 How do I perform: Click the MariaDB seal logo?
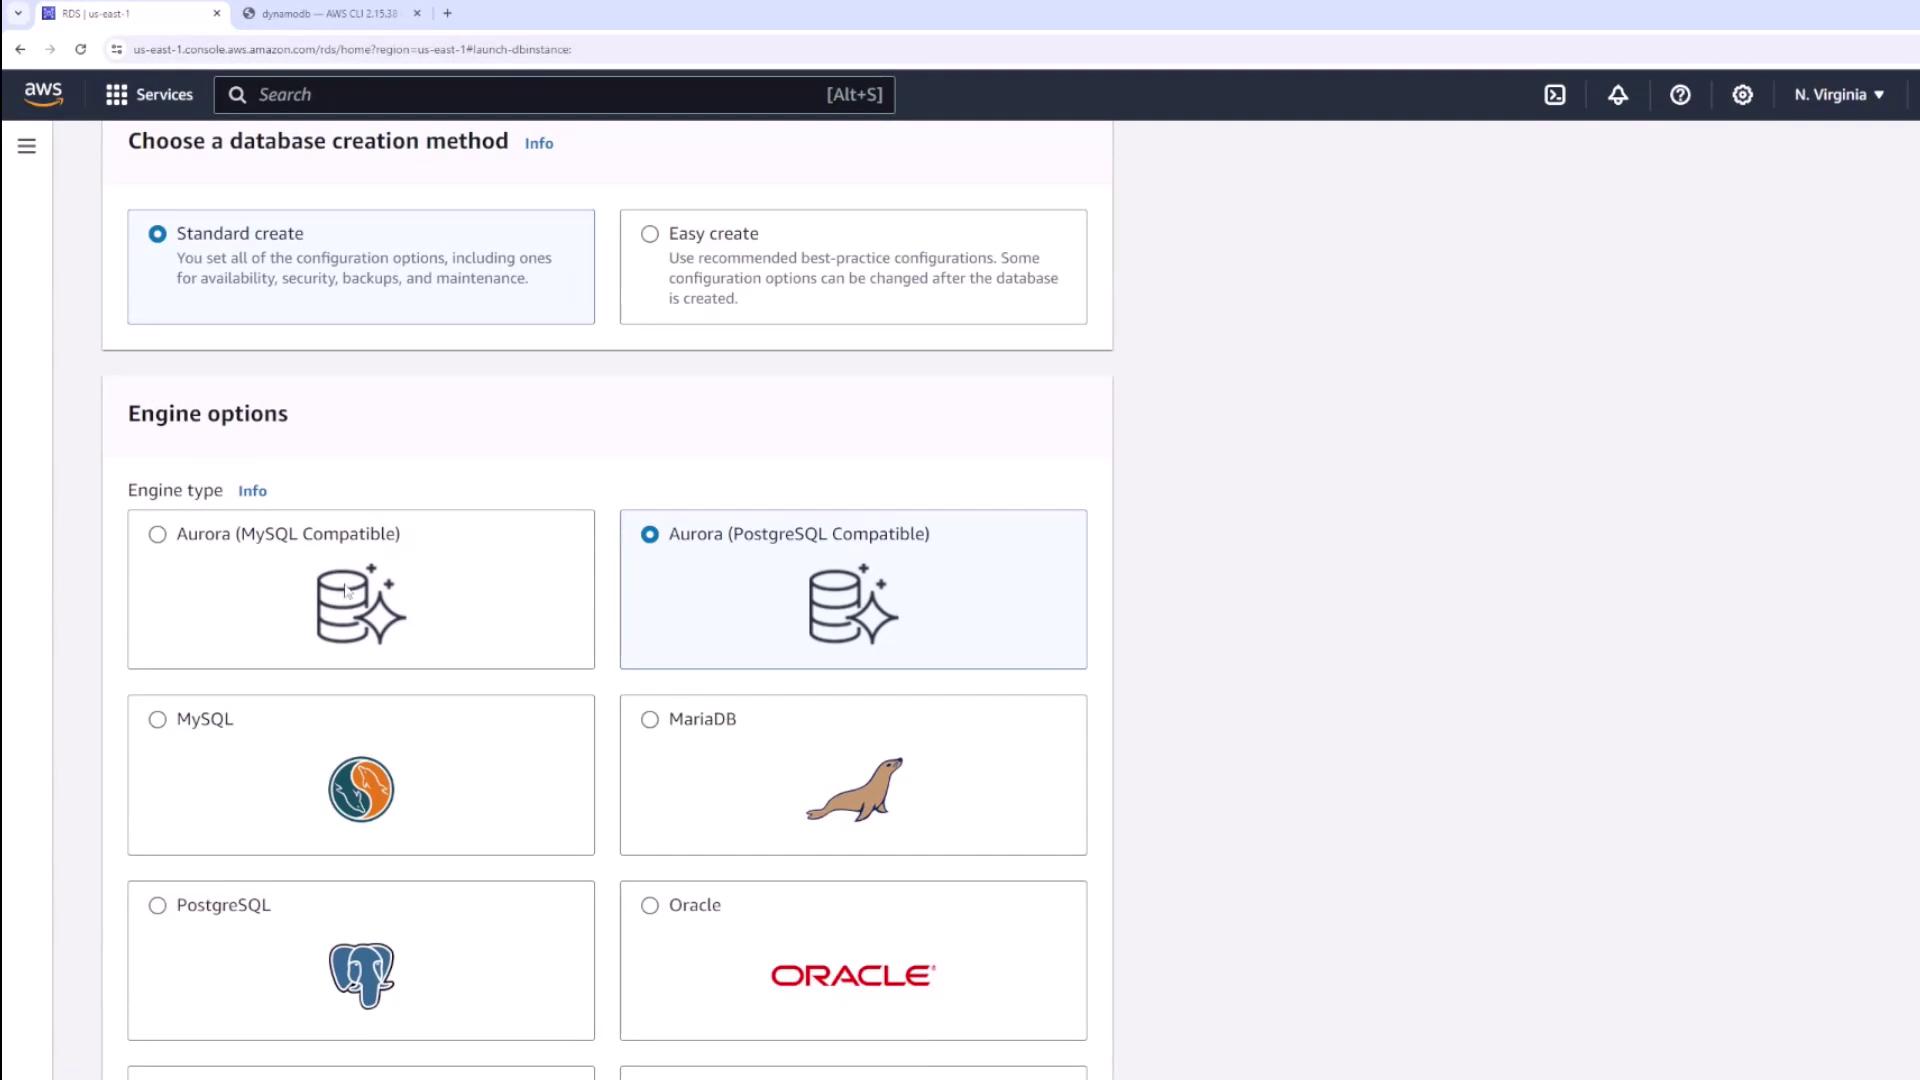click(x=854, y=790)
